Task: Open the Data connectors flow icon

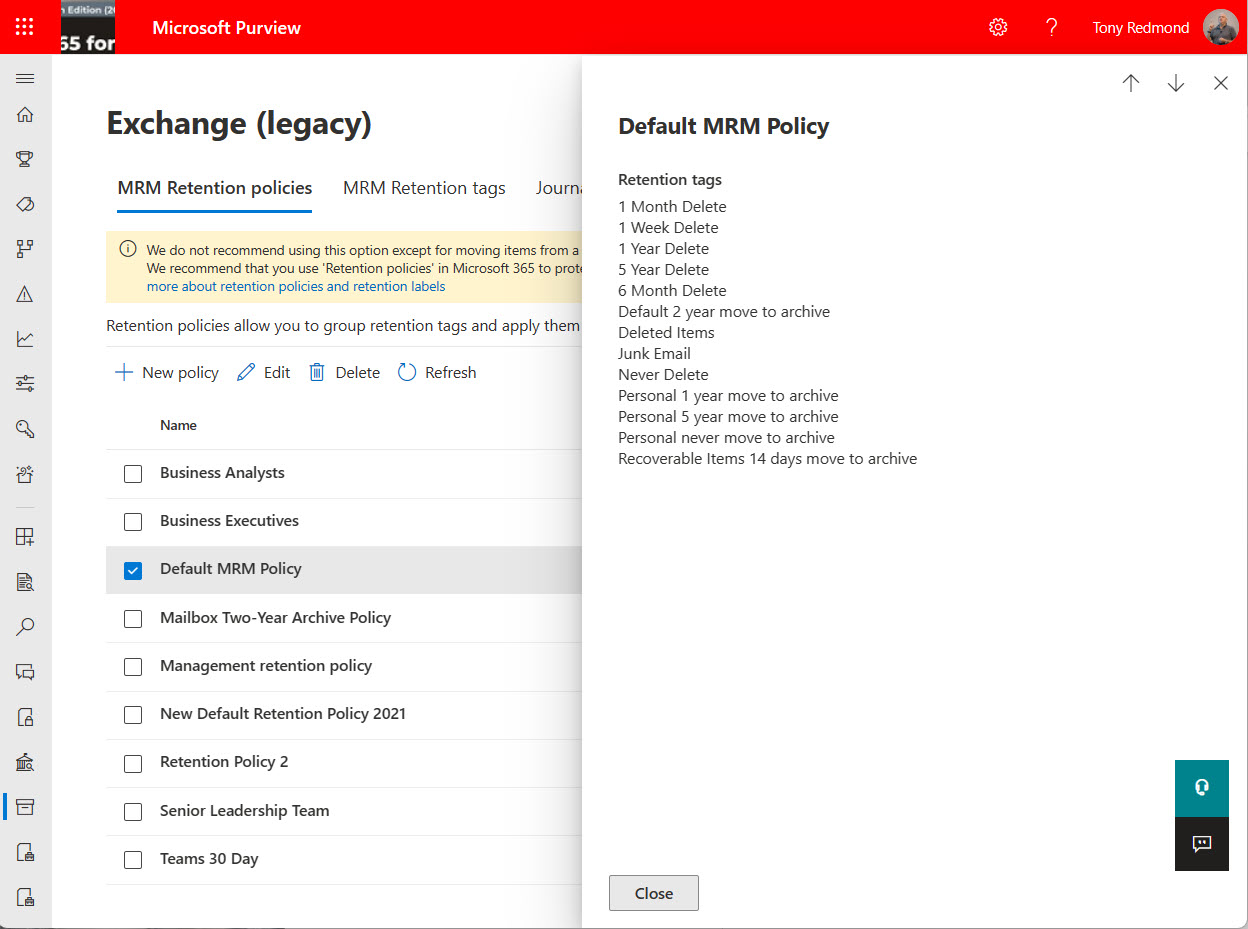Action: click(25, 249)
